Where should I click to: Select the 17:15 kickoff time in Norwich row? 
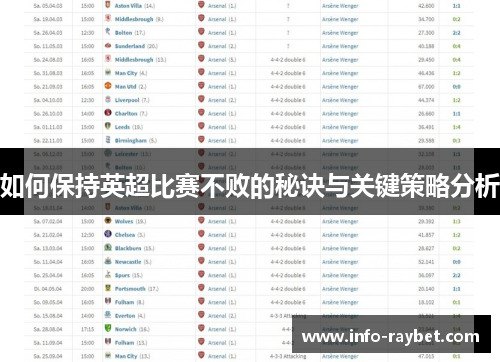(x=87, y=330)
